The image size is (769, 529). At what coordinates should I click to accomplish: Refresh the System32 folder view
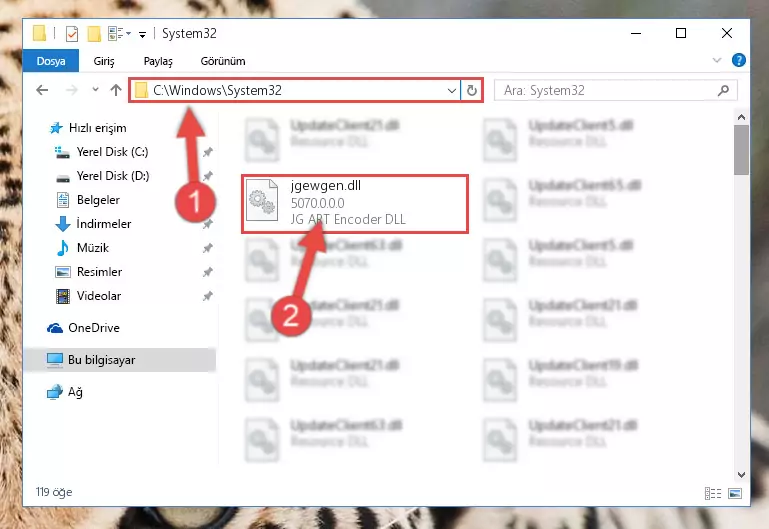(x=471, y=90)
